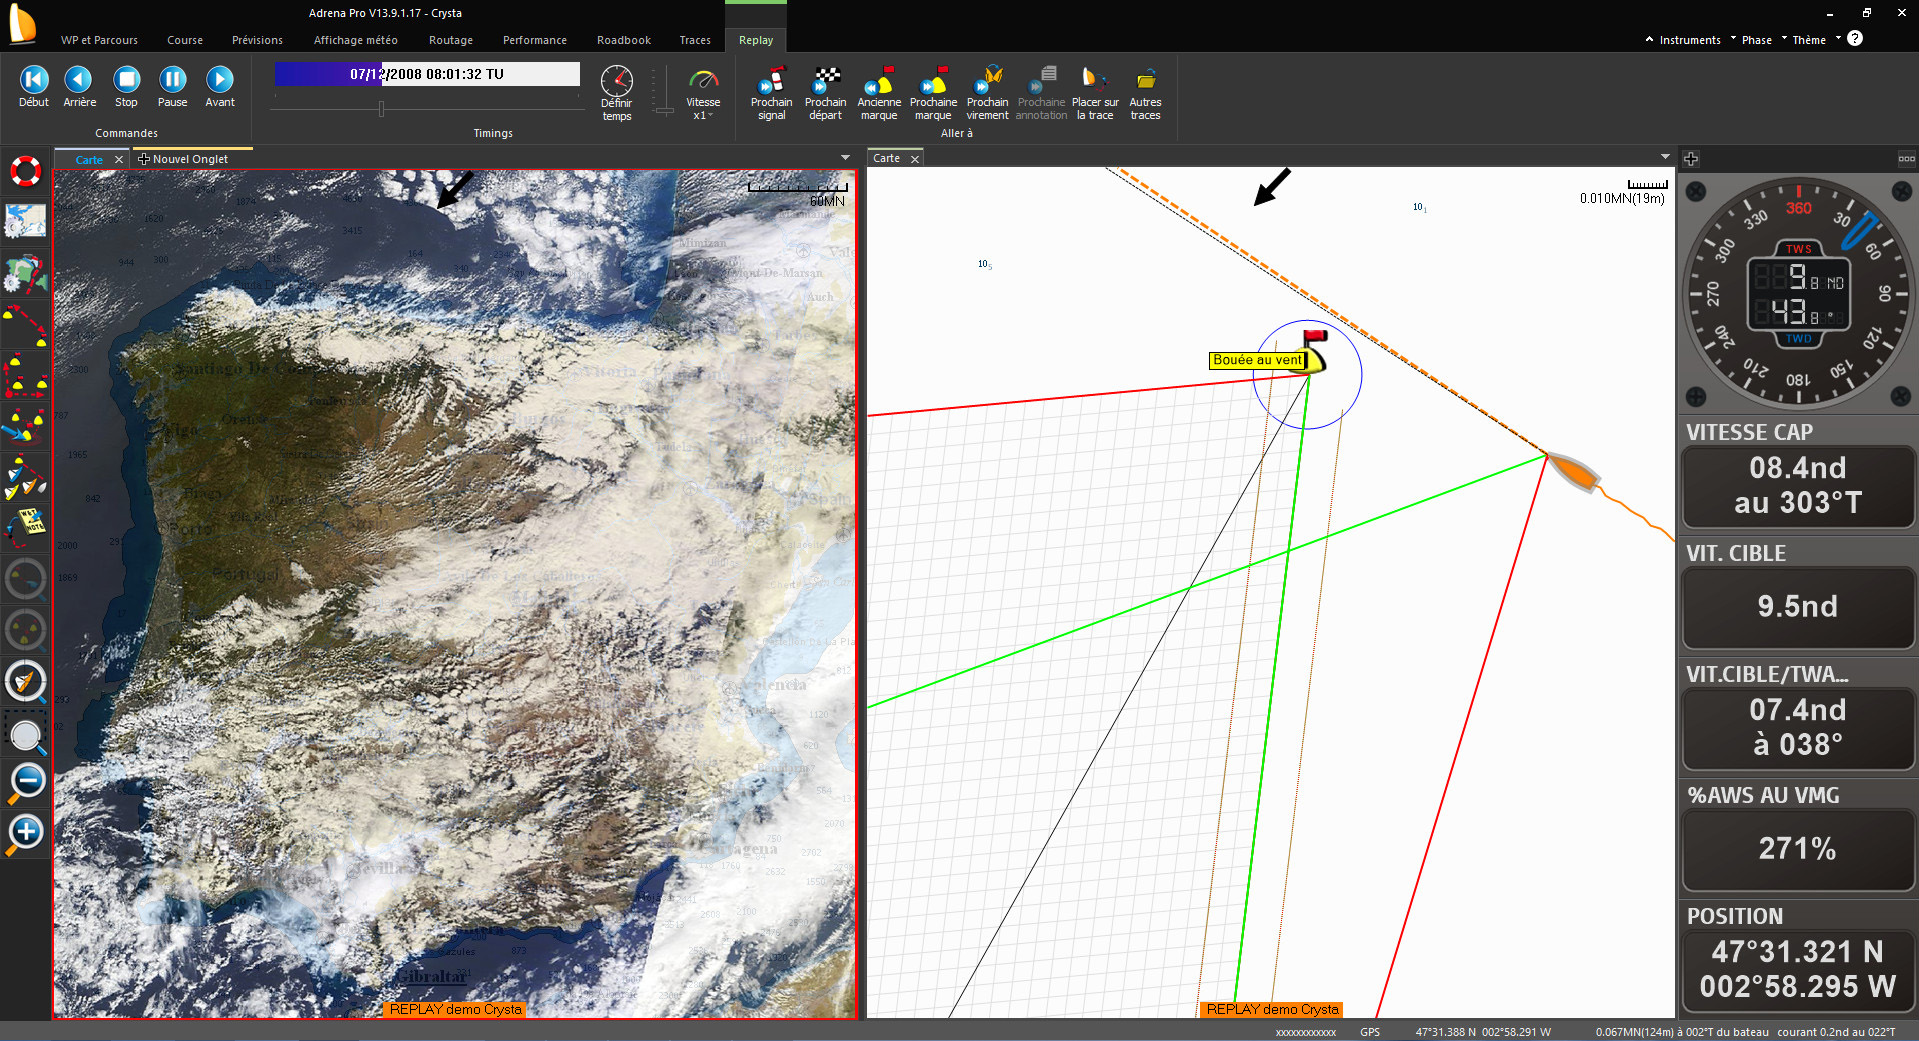Viewport: 1919px width, 1041px height.
Task: Open Performance ribbon tab
Action: 535,40
